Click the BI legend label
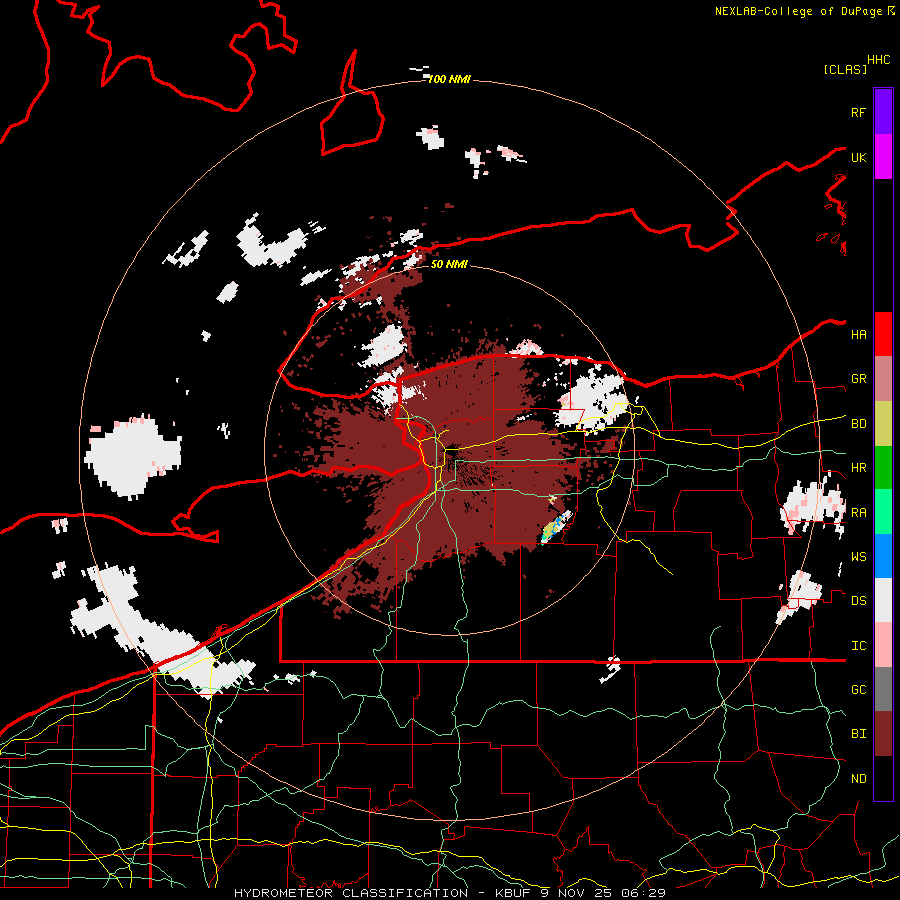The image size is (900, 900). coord(858,734)
